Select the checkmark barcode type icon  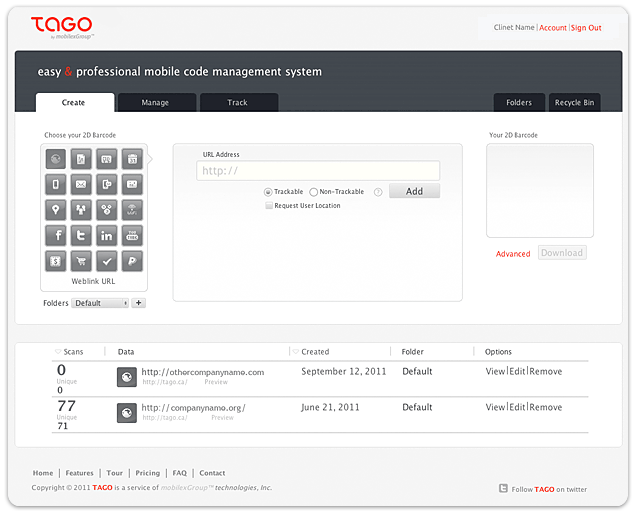[107, 261]
